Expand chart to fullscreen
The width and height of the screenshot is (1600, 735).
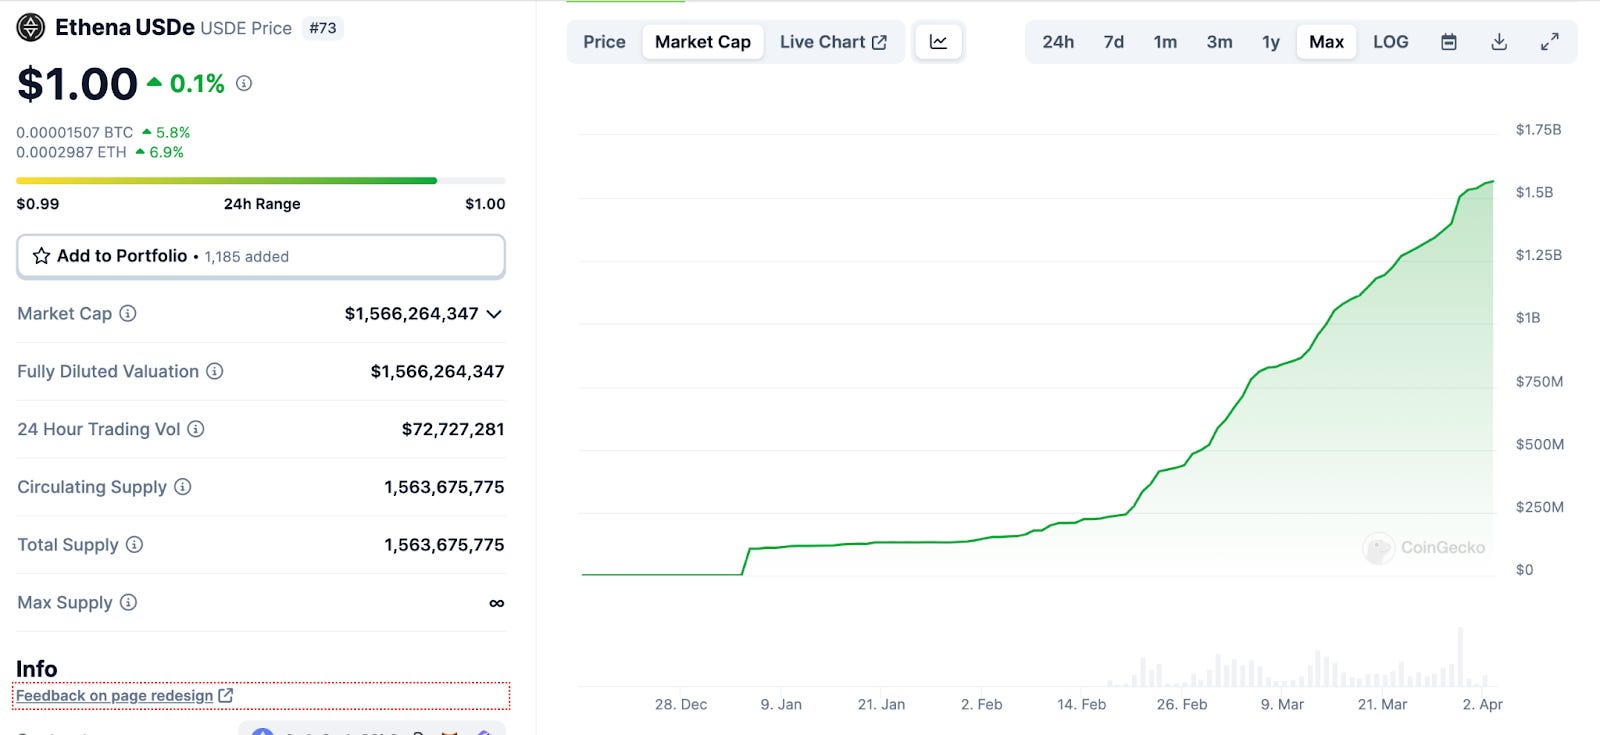click(1549, 42)
